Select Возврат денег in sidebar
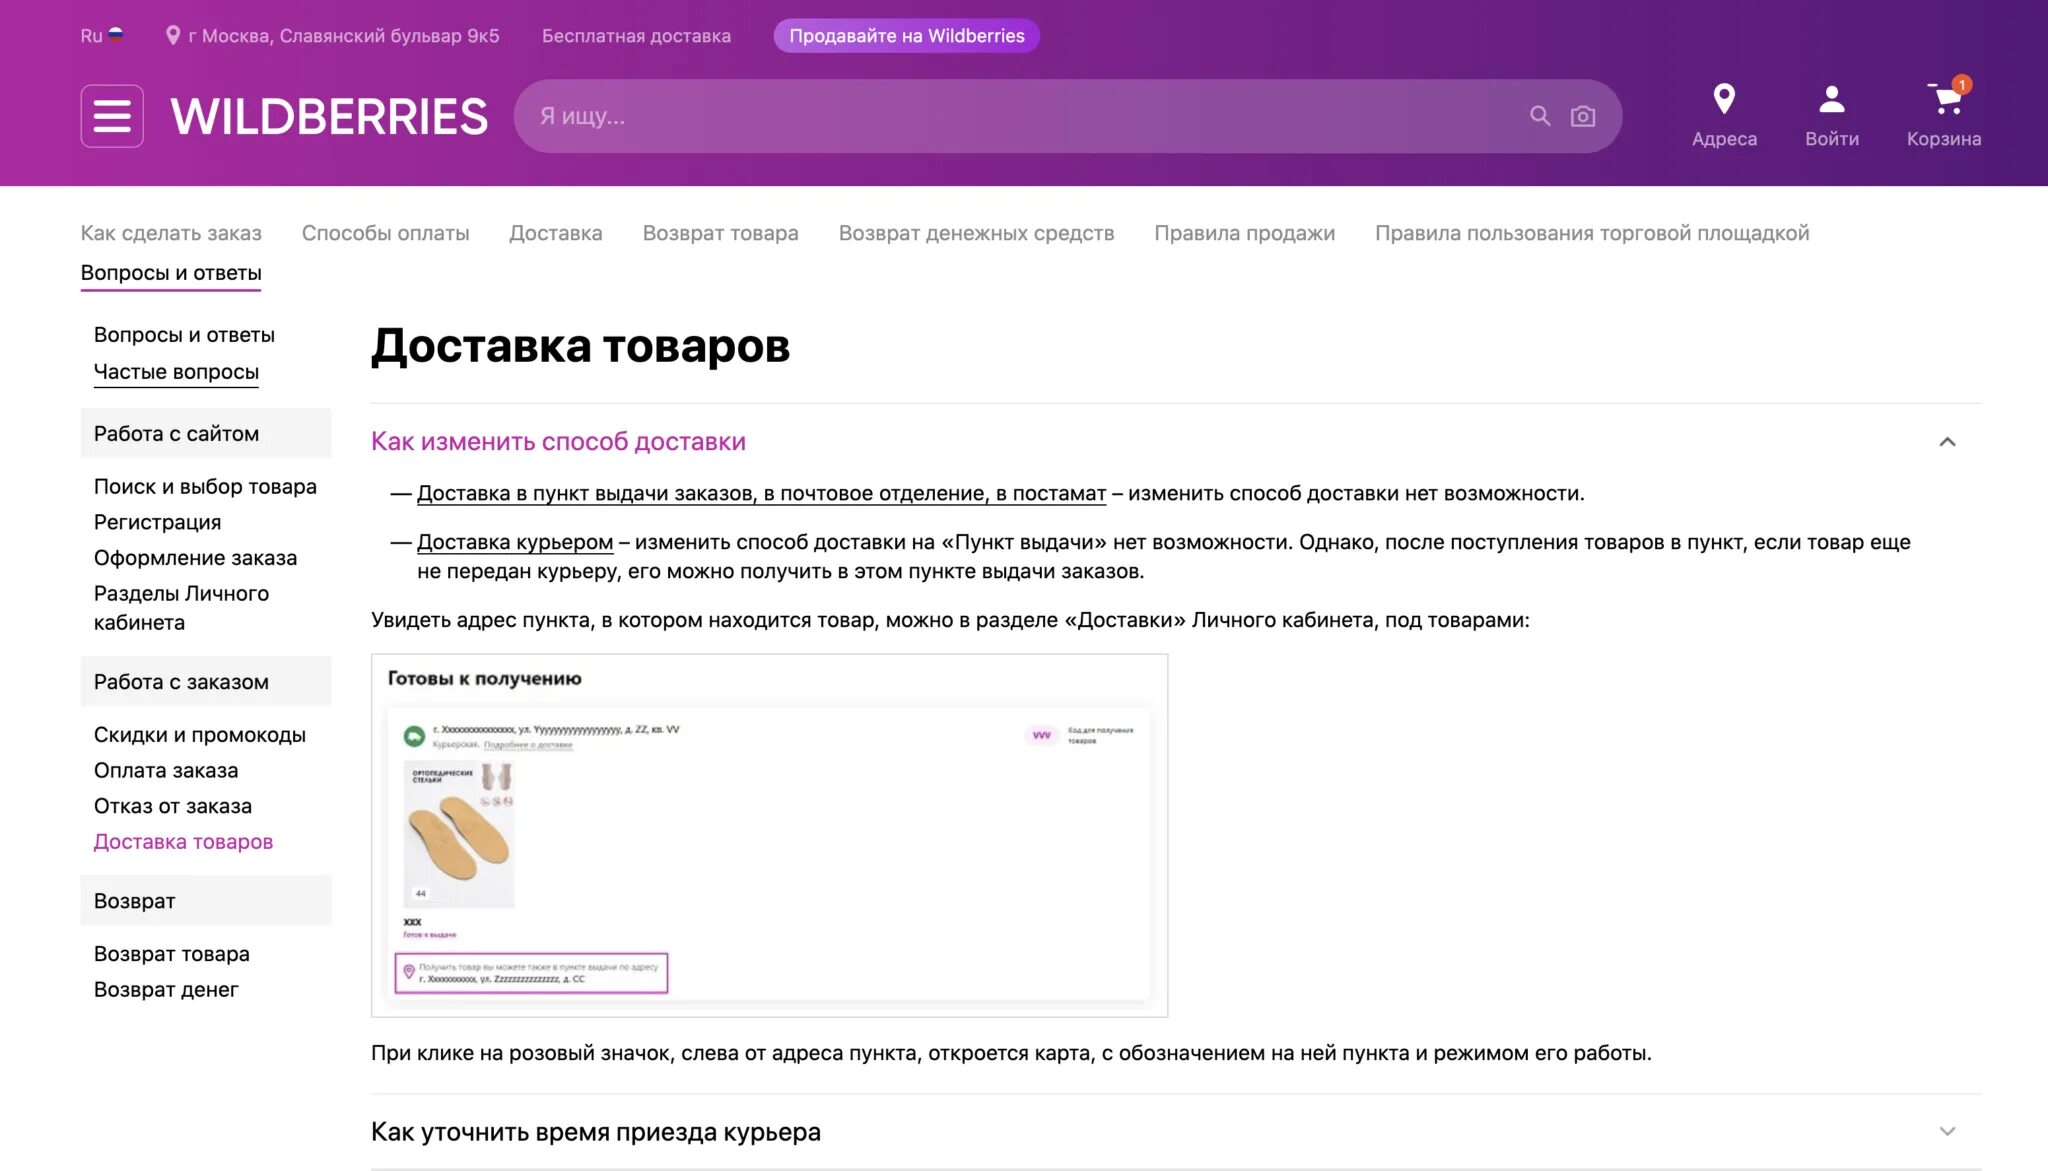This screenshot has width=2048, height=1171. coord(166,989)
